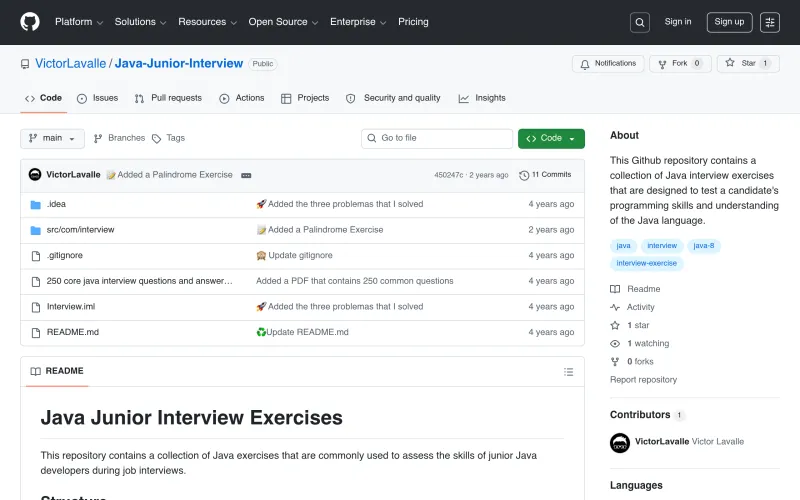Click the book icon beside the README tab

pos(35,371)
